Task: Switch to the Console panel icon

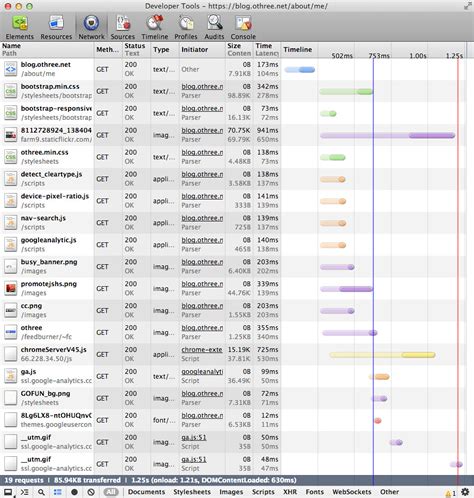Action: tap(243, 23)
